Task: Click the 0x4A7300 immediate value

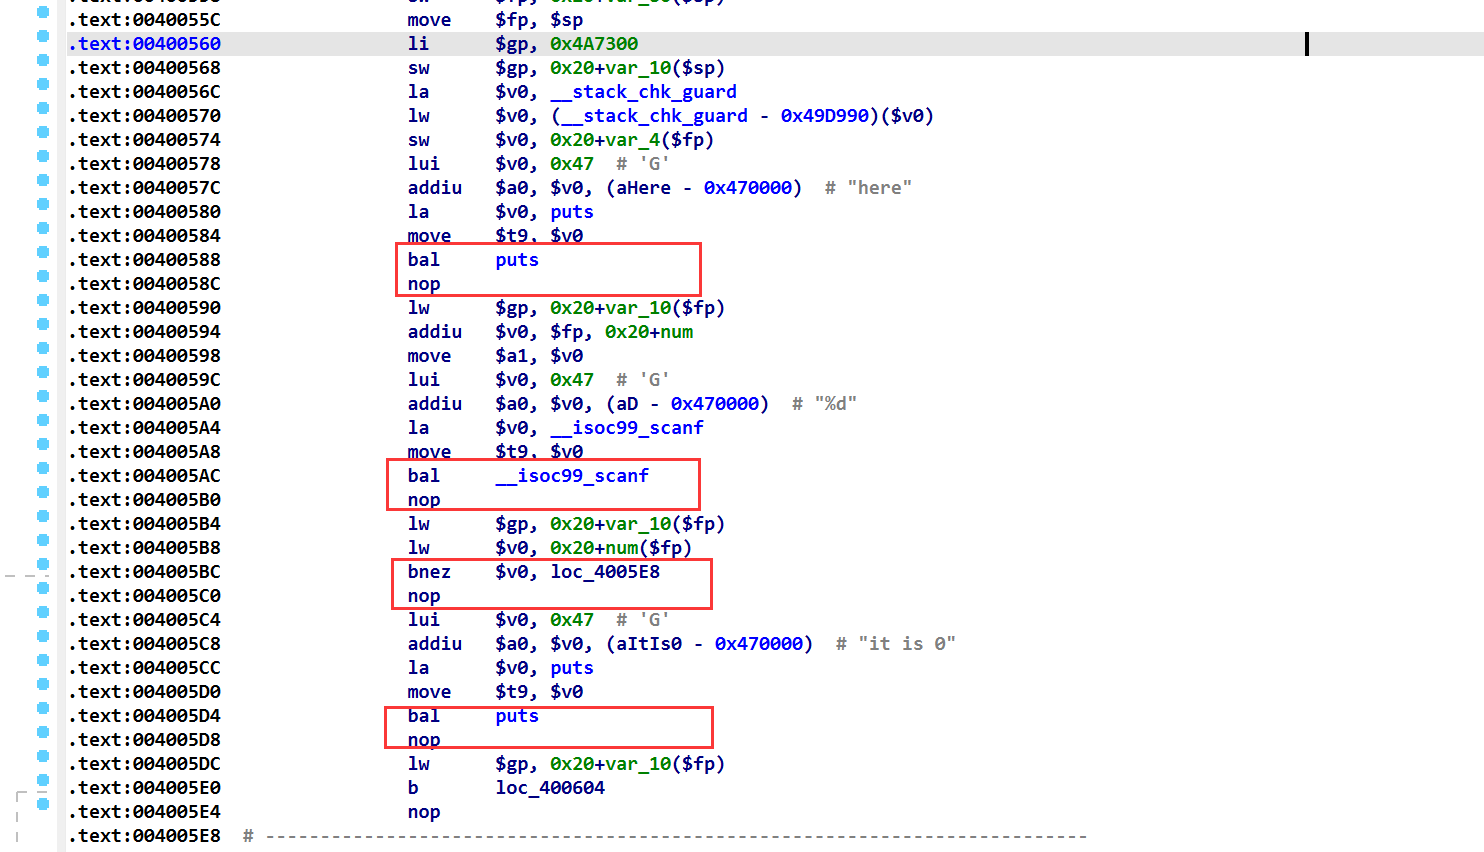Action: point(594,44)
